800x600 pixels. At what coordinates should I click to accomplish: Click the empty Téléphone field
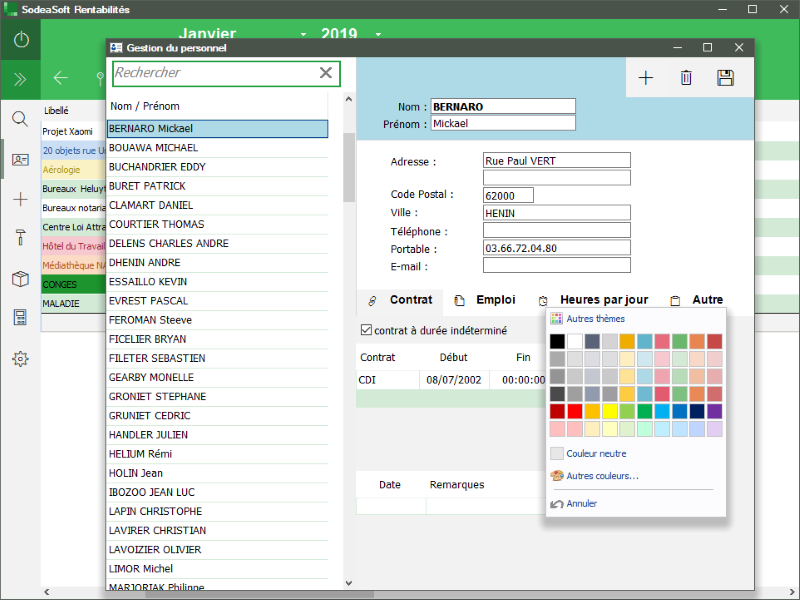click(x=557, y=230)
